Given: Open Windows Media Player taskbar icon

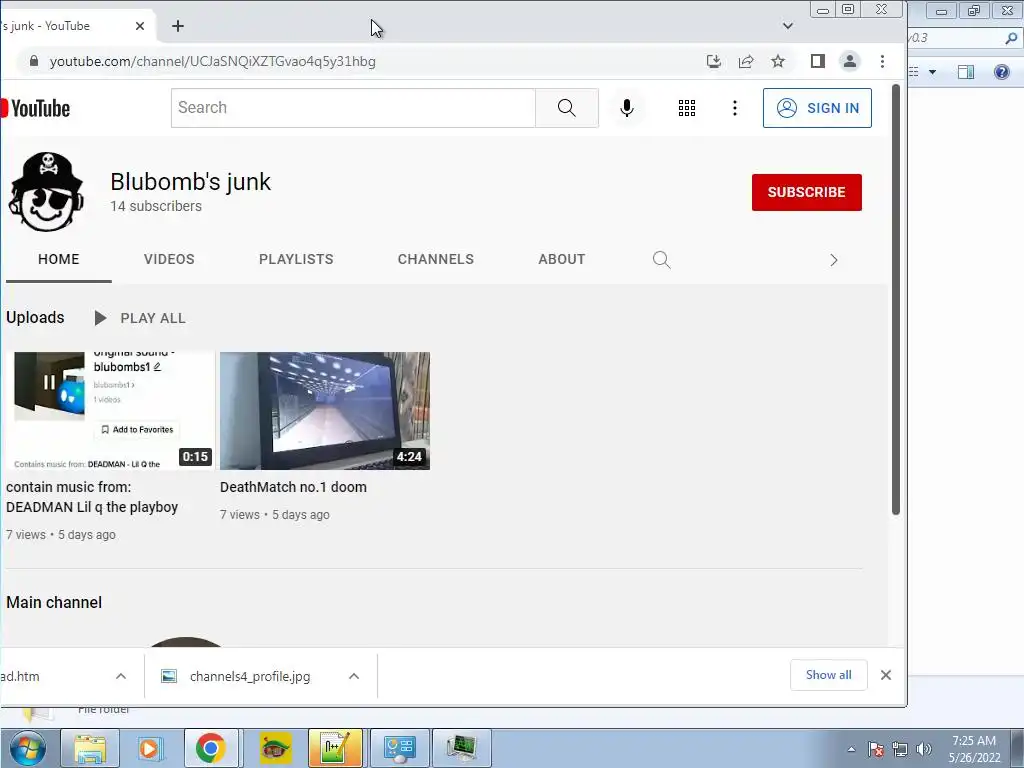Looking at the screenshot, I should coord(150,748).
